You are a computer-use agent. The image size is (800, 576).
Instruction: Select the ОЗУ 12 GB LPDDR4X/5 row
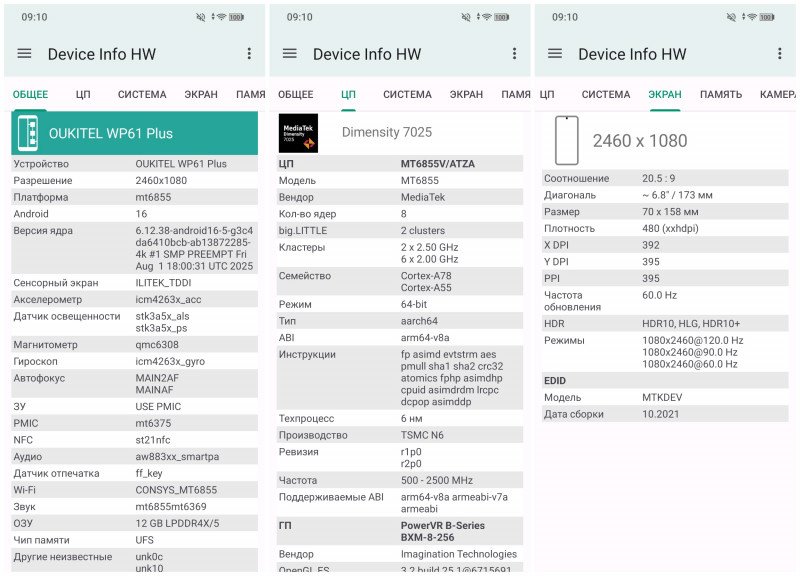pyautogui.click(x=134, y=523)
